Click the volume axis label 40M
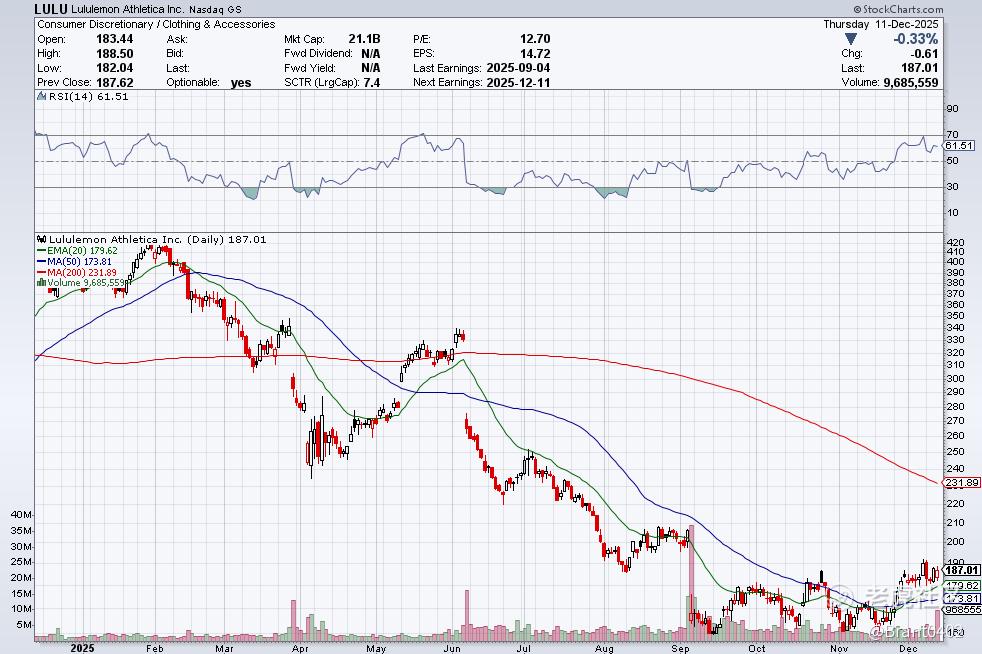982x654 pixels. [21, 514]
